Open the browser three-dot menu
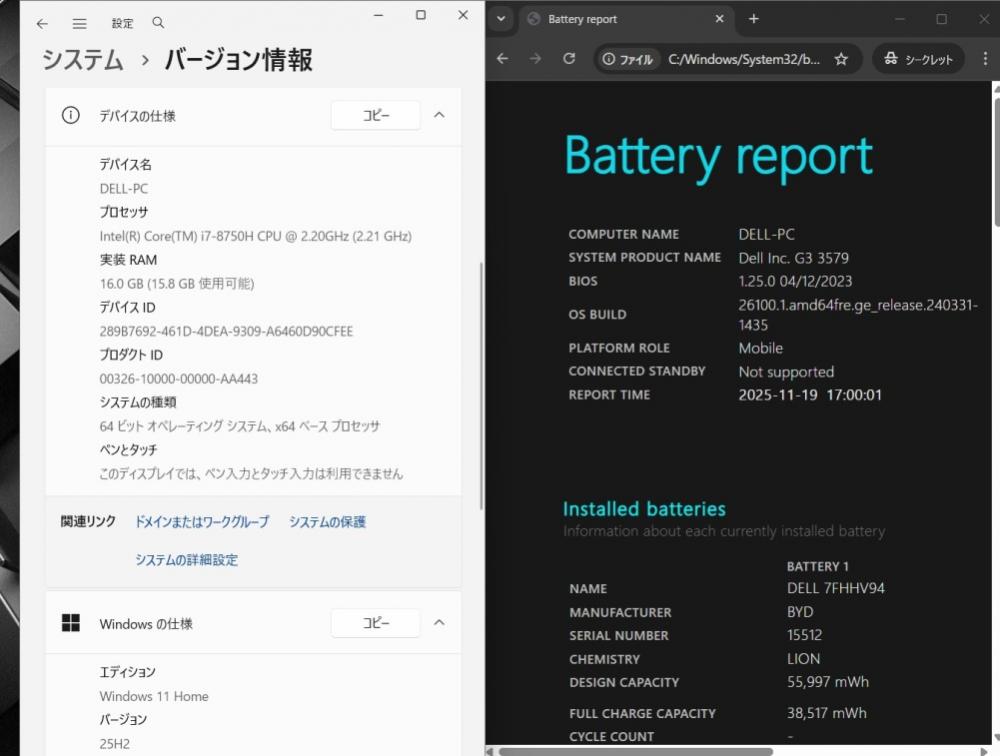The image size is (1000, 756). point(984,59)
